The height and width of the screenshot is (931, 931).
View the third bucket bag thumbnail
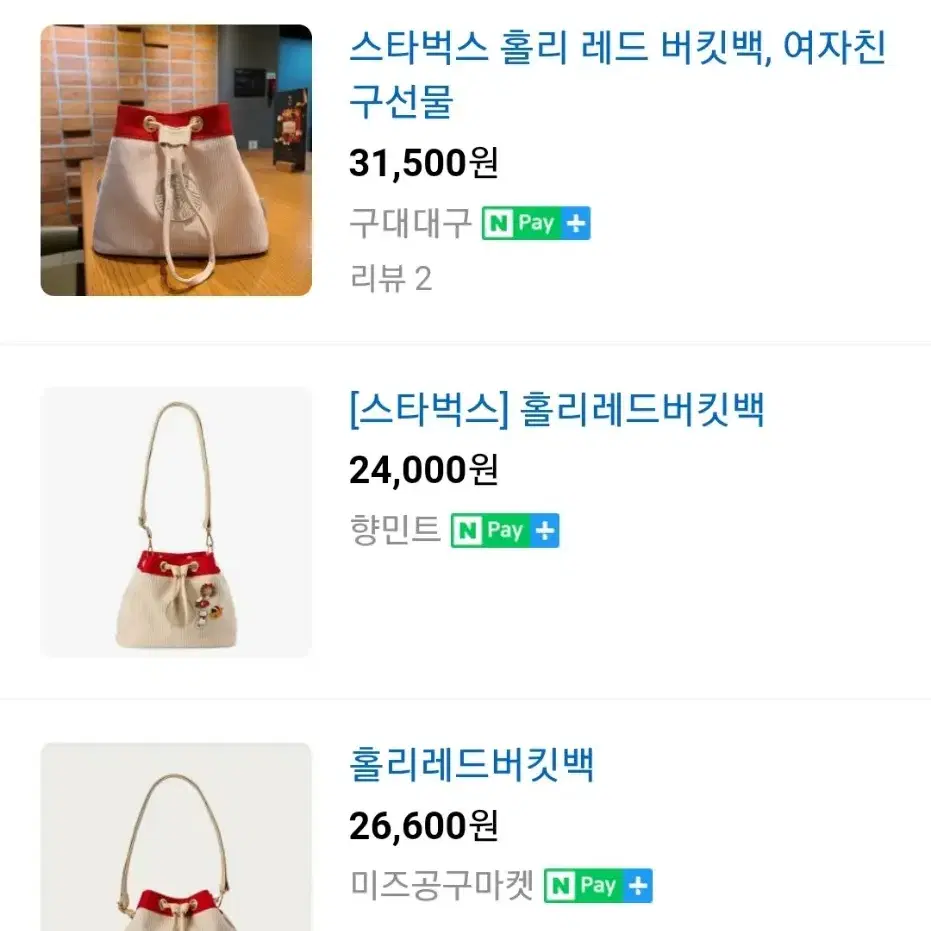point(176,836)
